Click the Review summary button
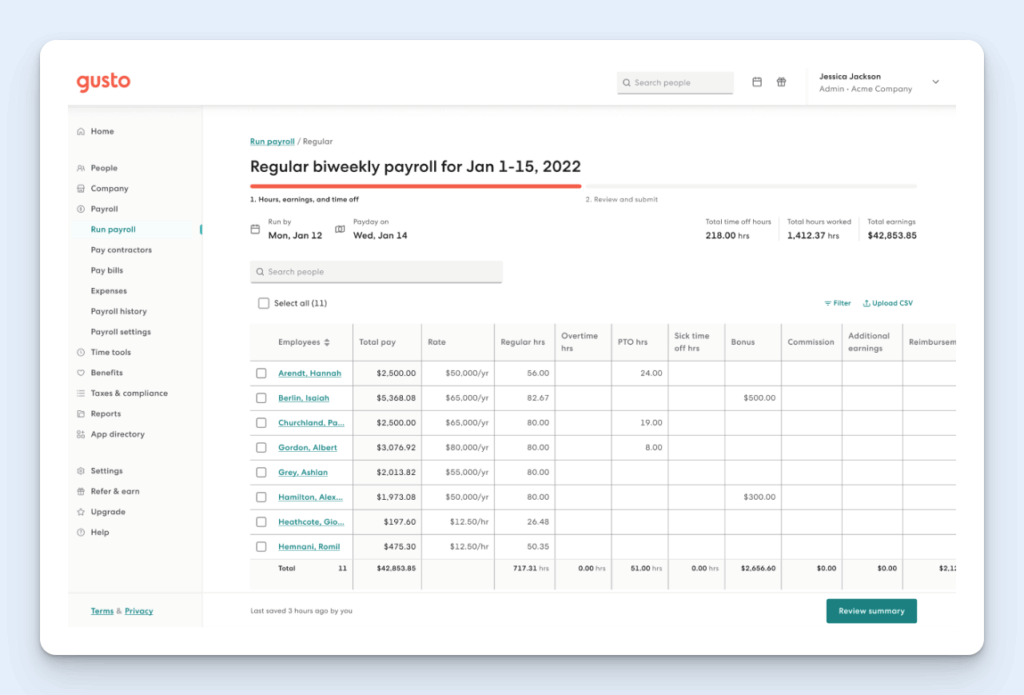Screen dimensions: 1024x695 [871, 610]
